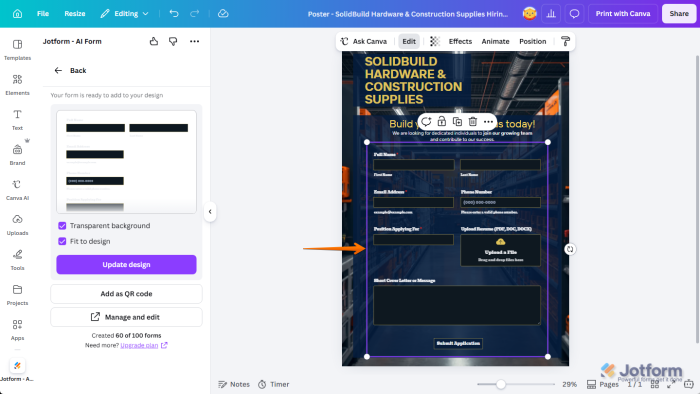Open the Uploads panel

(17, 225)
